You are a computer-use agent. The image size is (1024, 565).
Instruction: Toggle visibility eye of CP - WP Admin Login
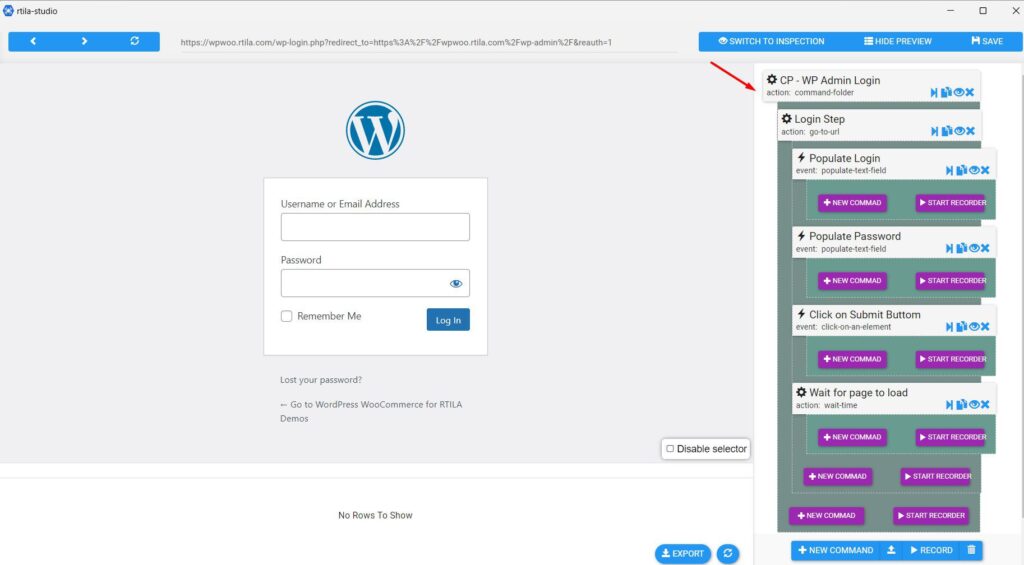click(x=958, y=93)
